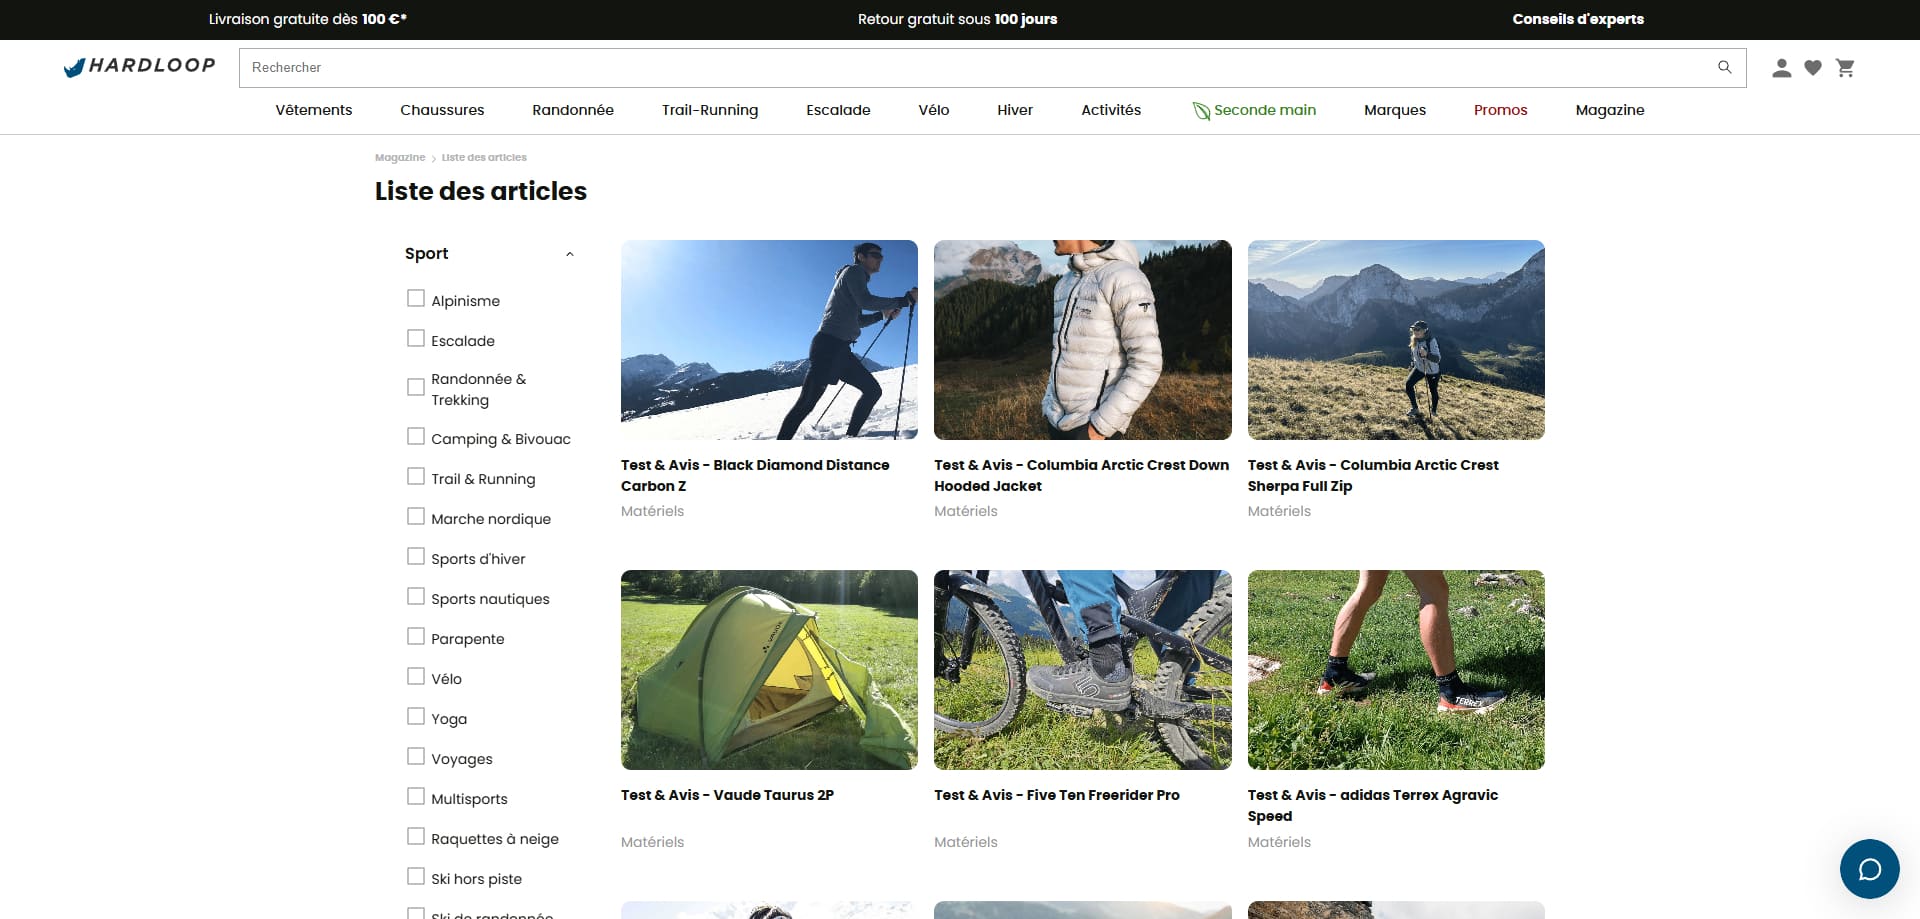
Task: Click the Conseils d'experts link
Action: tap(1578, 19)
